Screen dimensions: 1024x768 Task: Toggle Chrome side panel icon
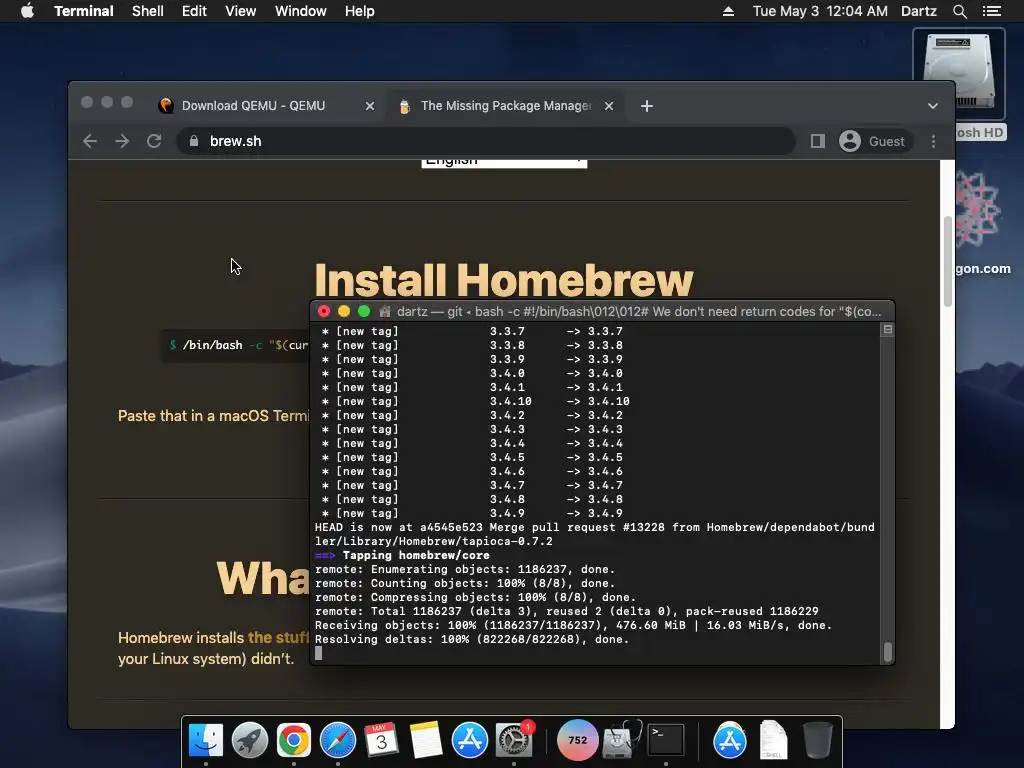818,141
